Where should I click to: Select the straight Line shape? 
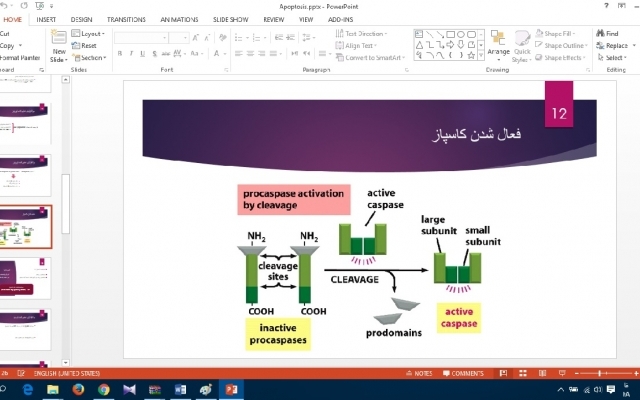[429, 34]
